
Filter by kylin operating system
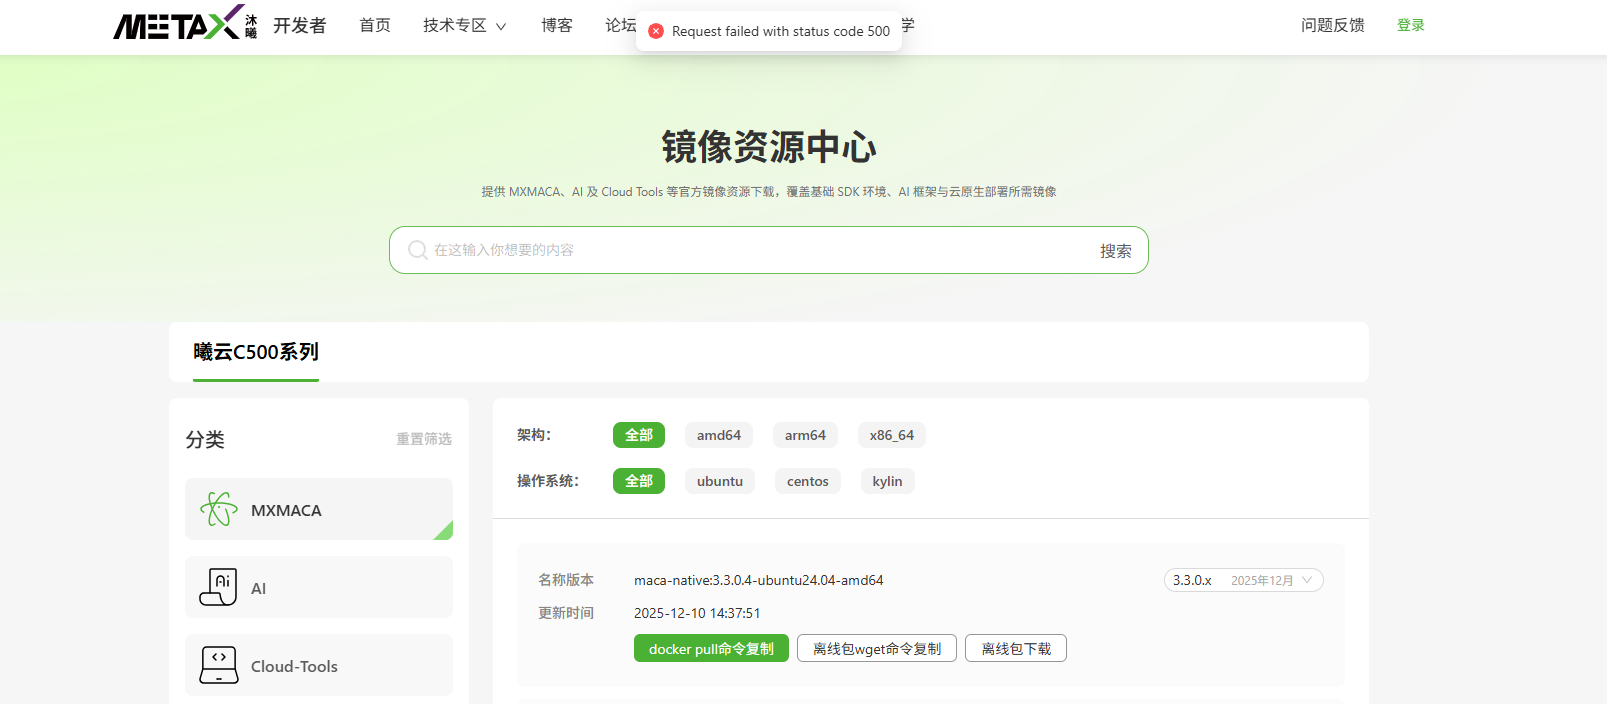(887, 481)
